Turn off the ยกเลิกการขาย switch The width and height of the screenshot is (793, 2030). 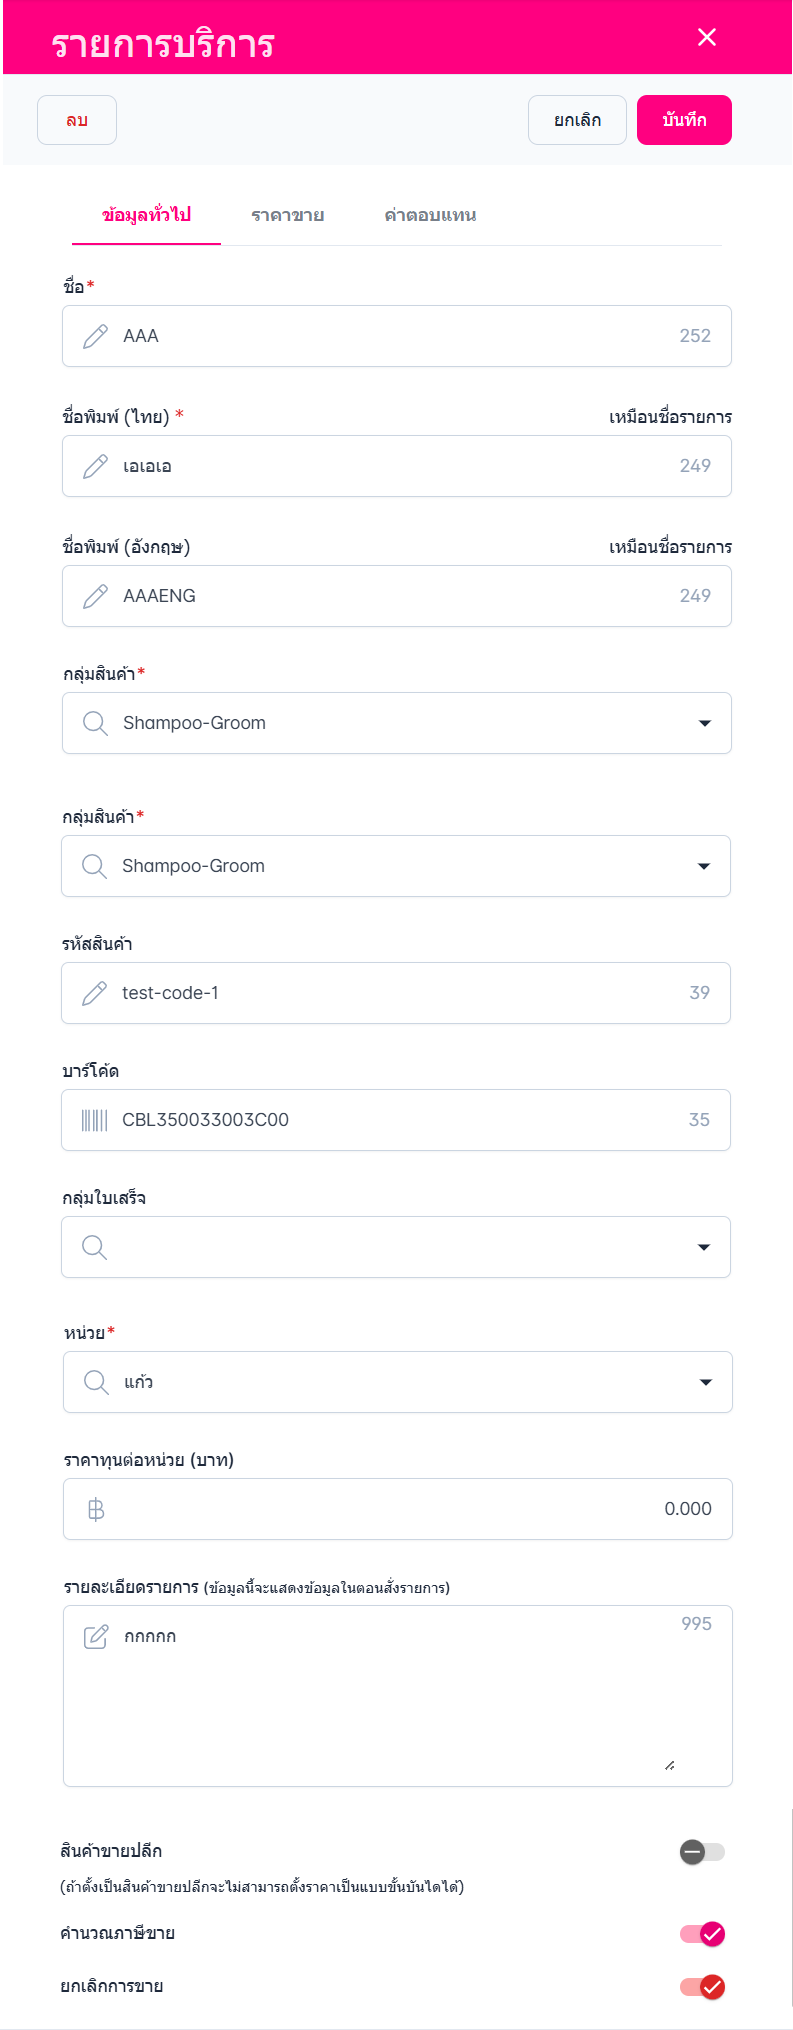click(702, 1987)
